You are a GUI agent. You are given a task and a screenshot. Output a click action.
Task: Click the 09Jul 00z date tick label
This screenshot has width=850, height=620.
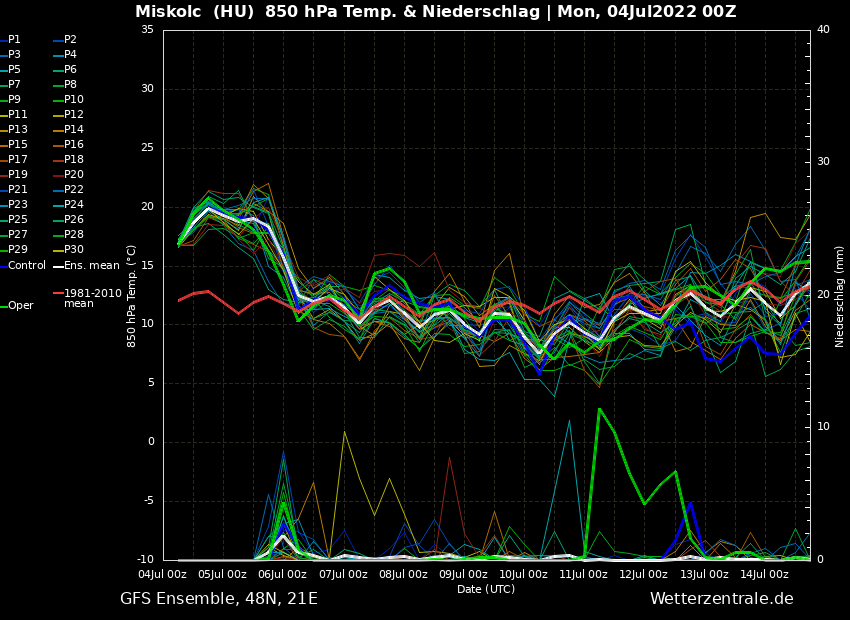[463, 575]
